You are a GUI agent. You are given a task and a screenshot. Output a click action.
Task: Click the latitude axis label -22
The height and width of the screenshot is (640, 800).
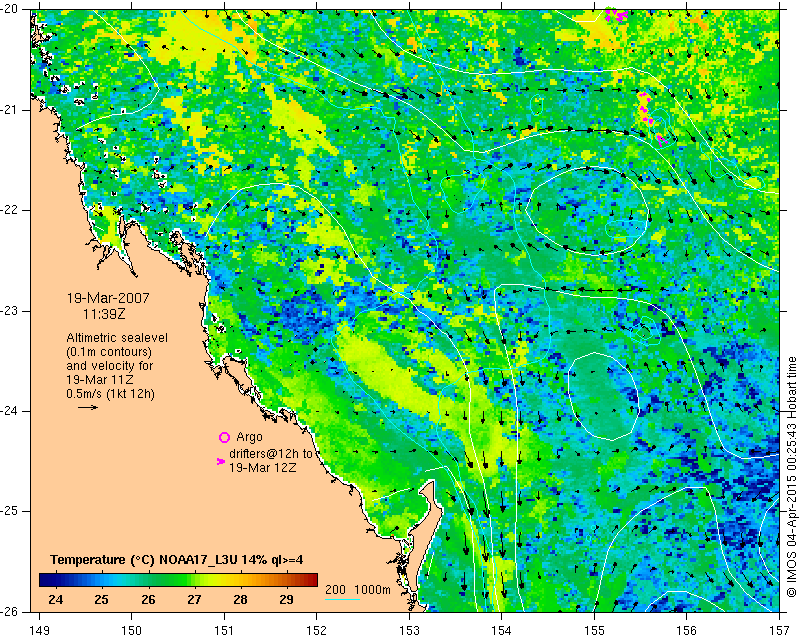click(9, 210)
